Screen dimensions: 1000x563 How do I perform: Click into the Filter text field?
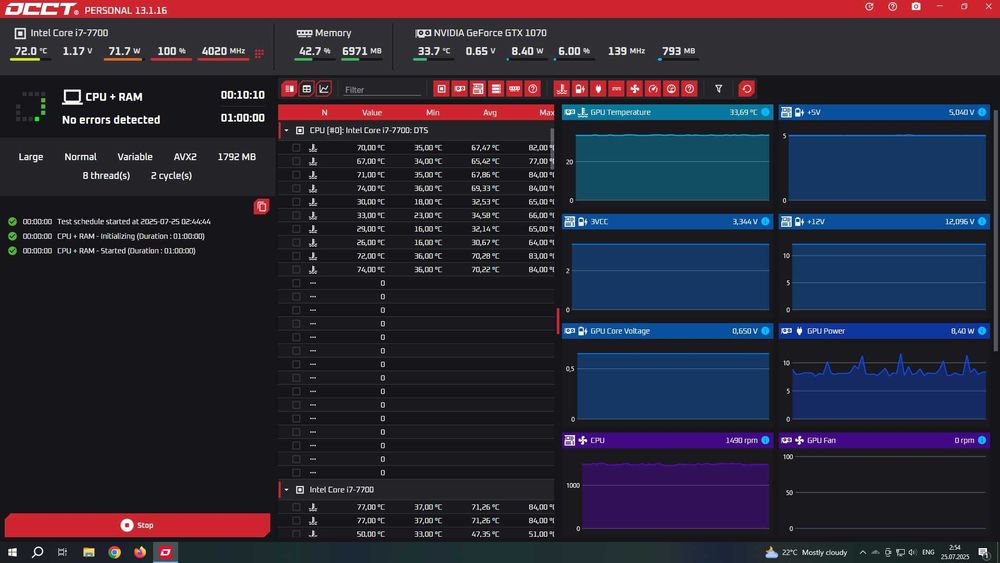(x=381, y=90)
